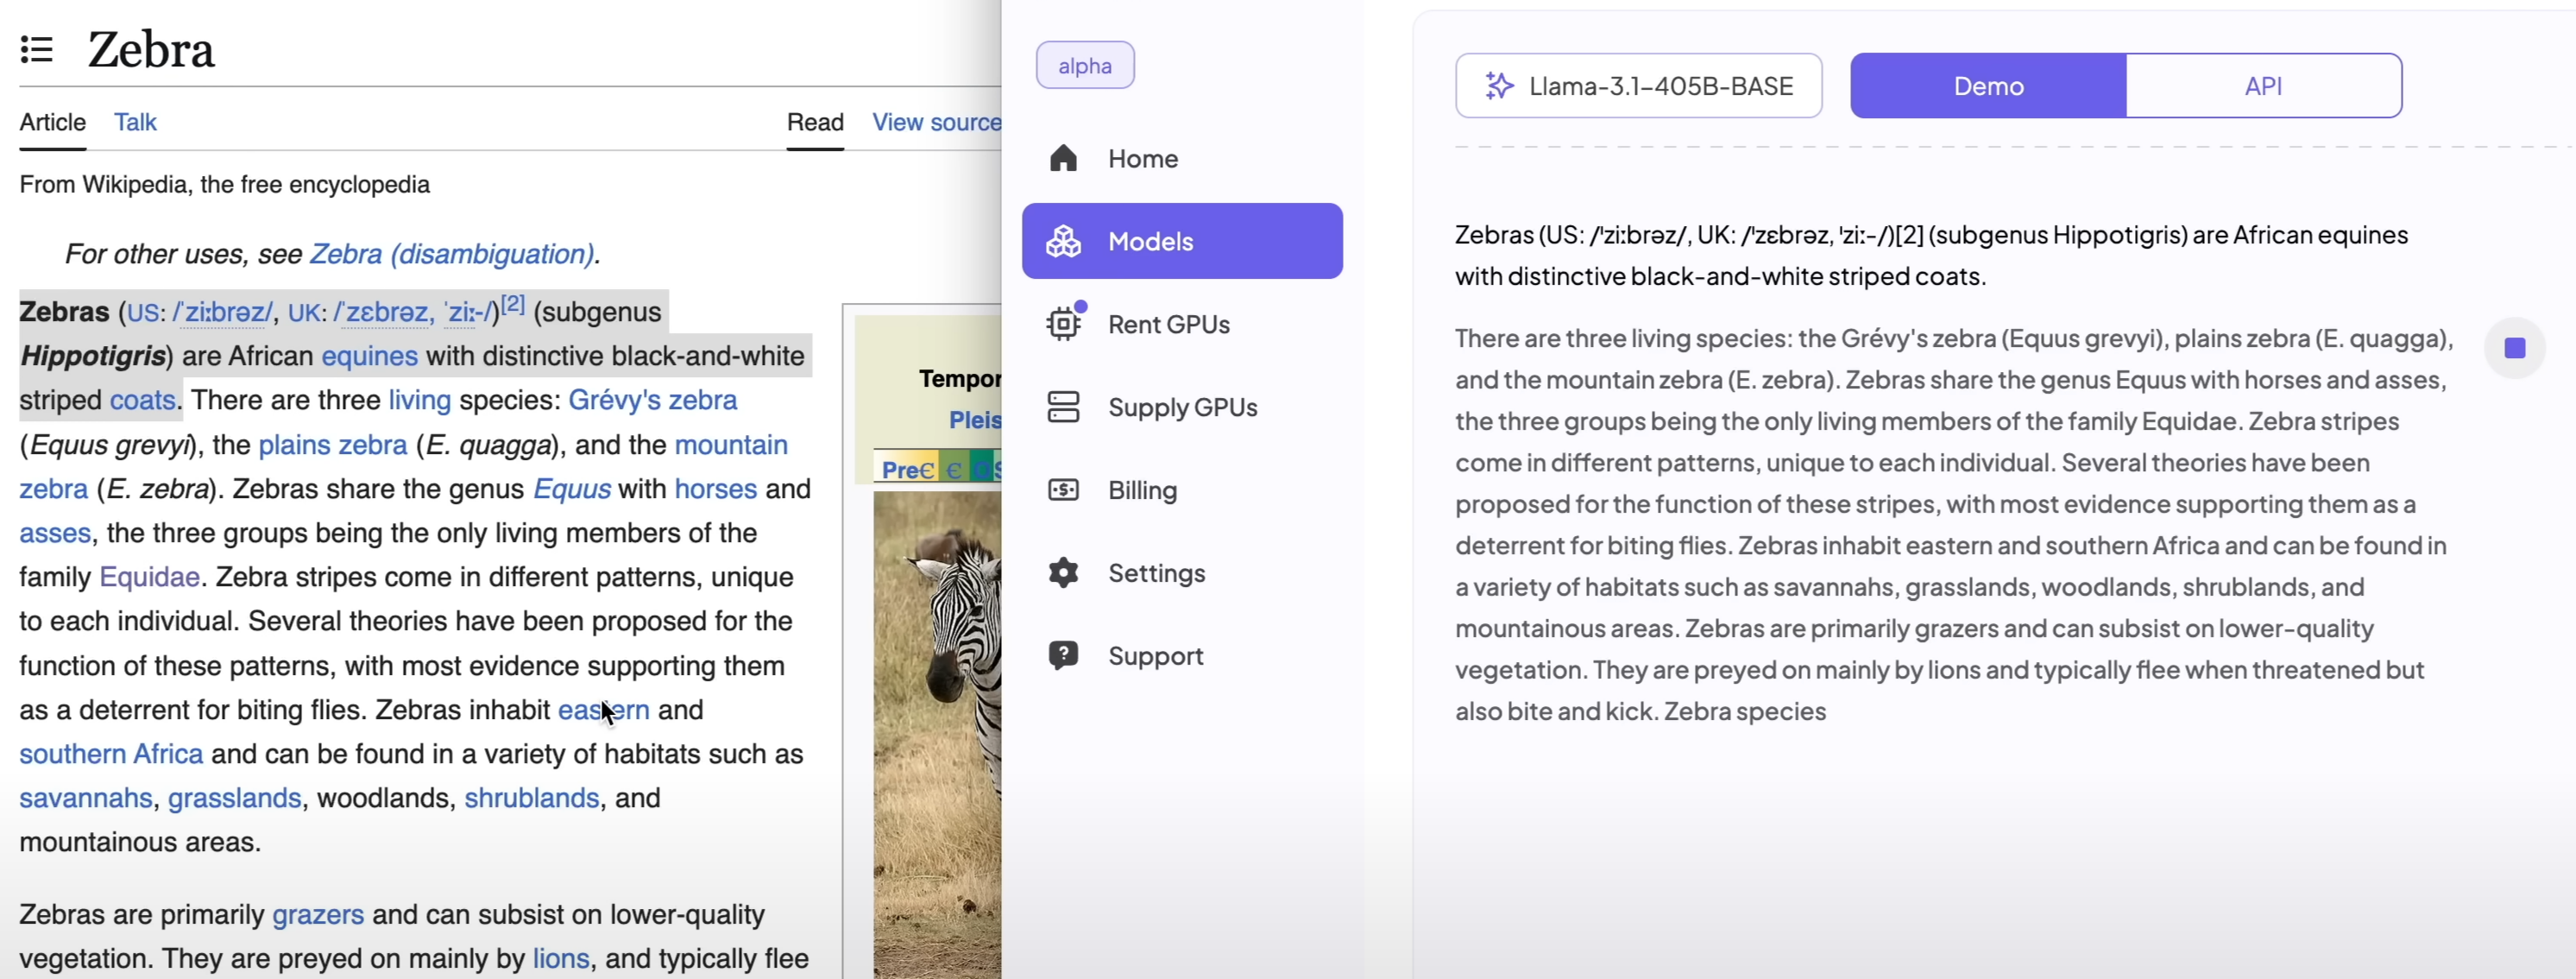Click the Home house icon in sidebar
This screenshot has width=2576, height=979.
(x=1063, y=158)
